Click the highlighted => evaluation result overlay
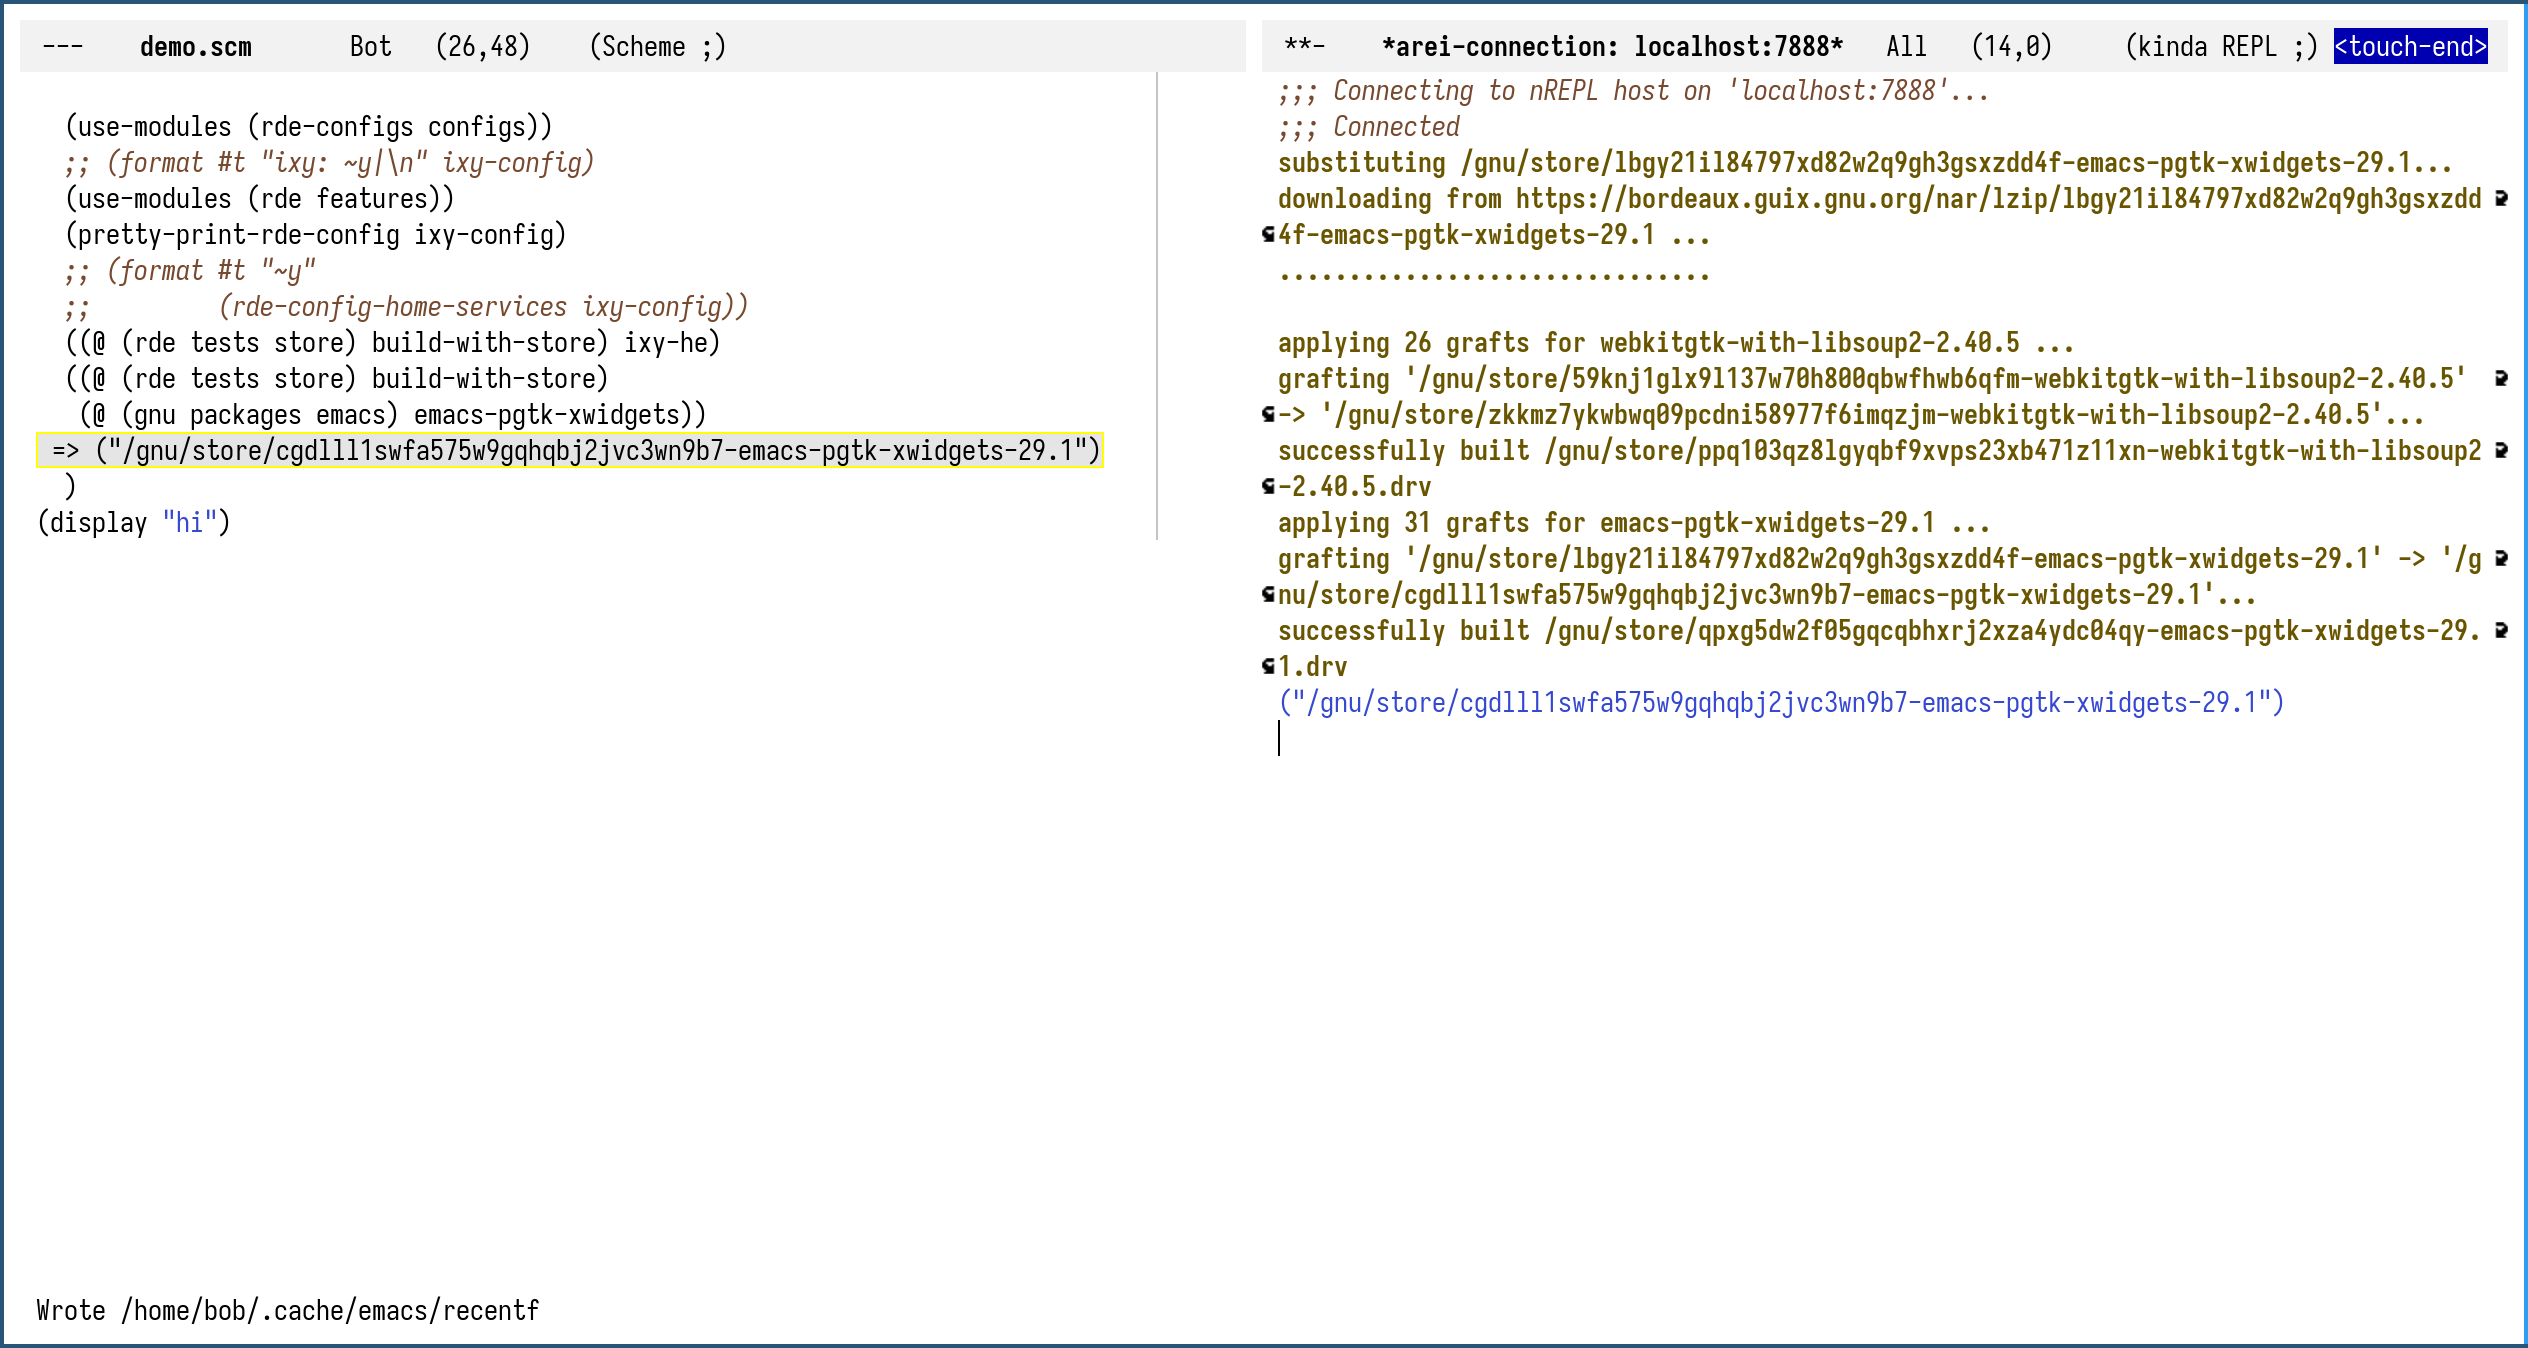 [x=570, y=451]
